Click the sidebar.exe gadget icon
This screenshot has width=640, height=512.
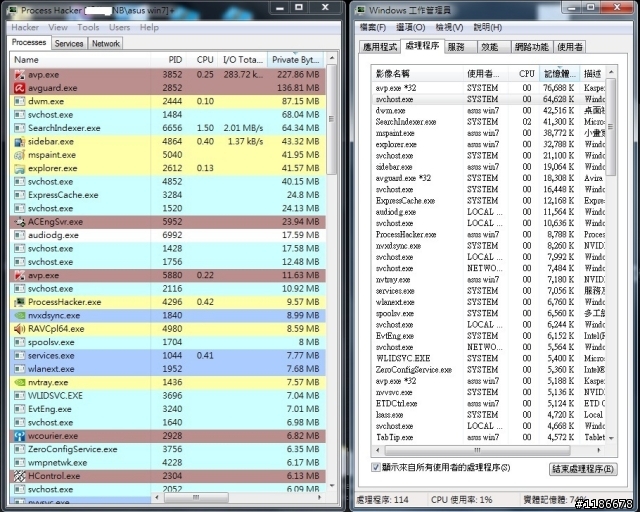pyautogui.click(x=19, y=142)
